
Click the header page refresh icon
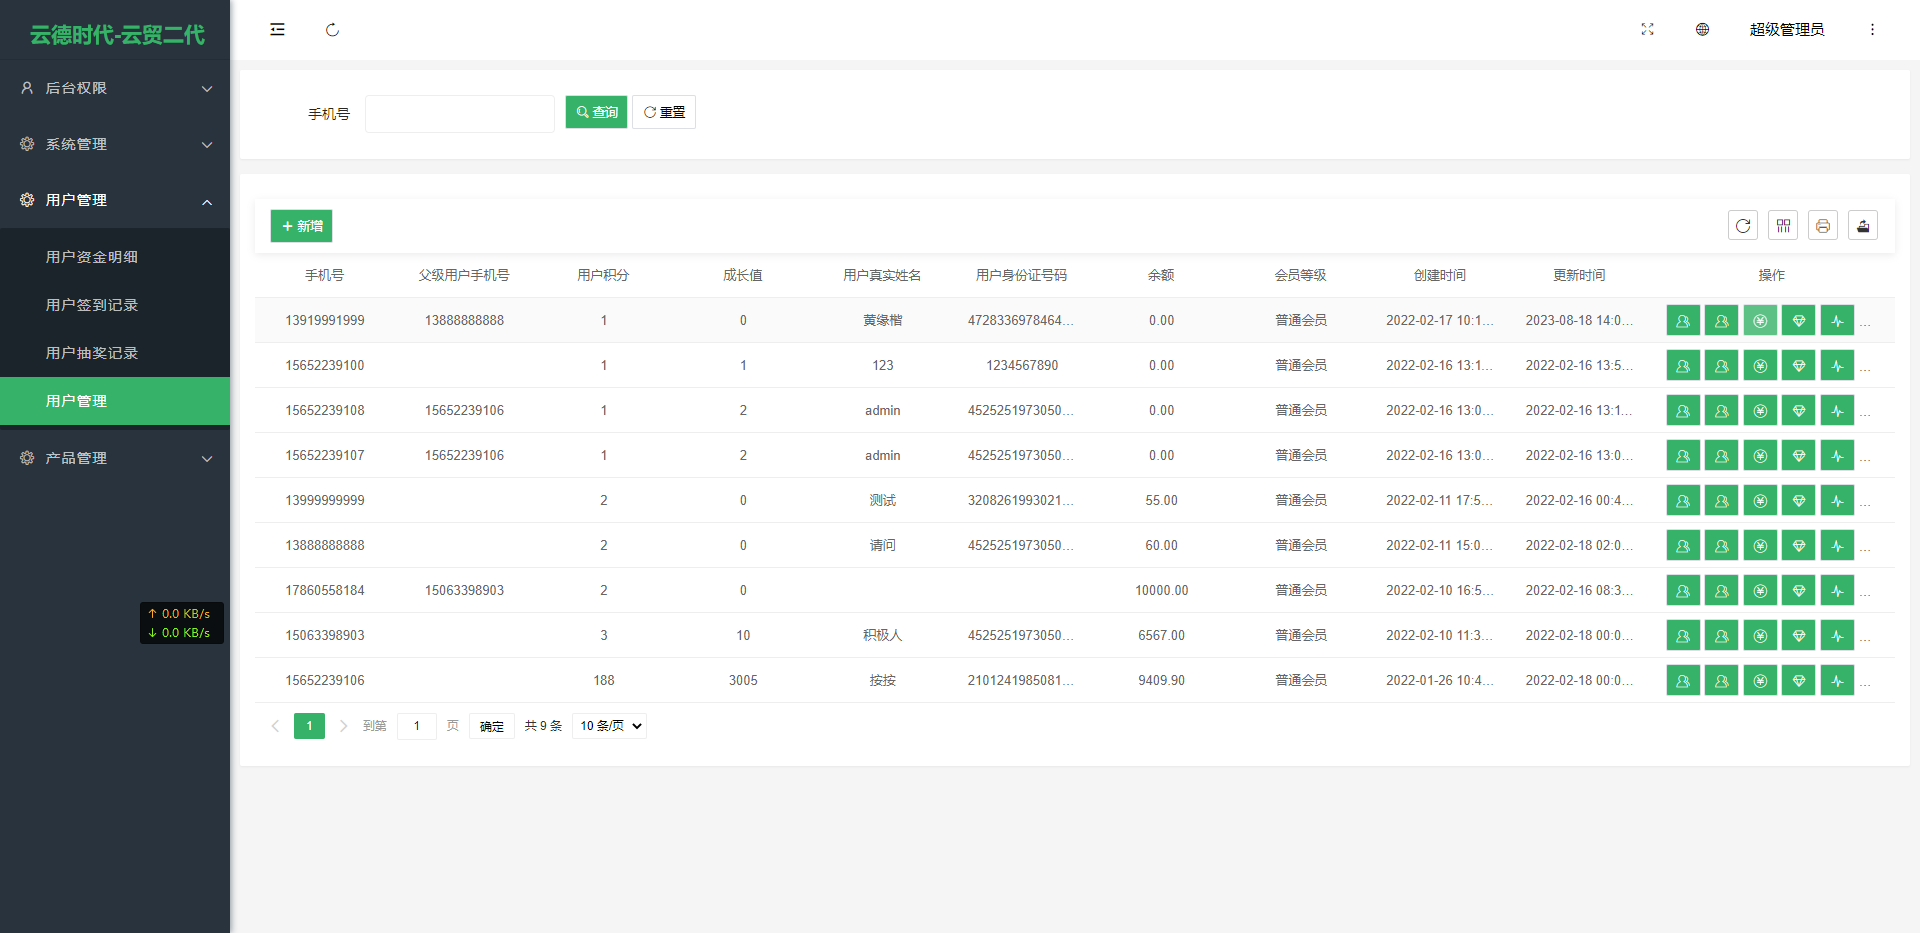pos(332,30)
